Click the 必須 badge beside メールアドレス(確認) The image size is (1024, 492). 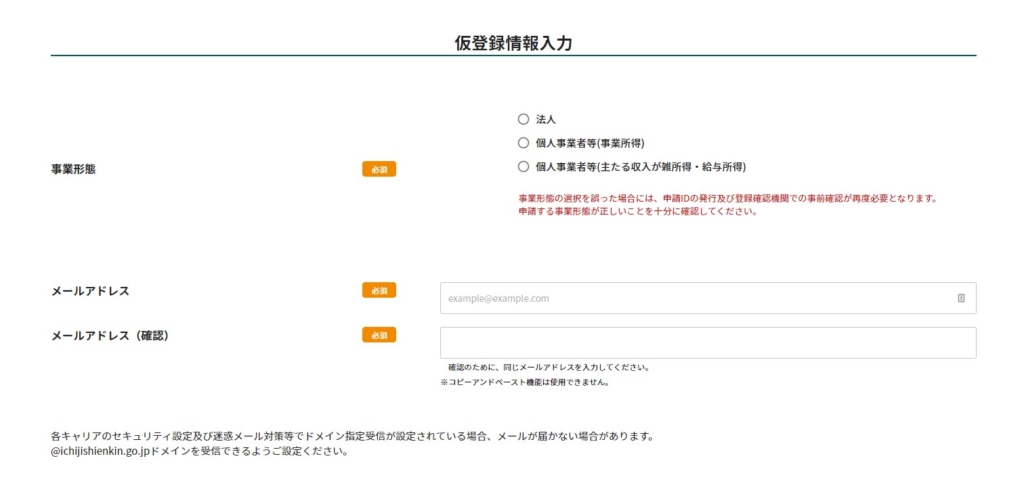(x=379, y=335)
